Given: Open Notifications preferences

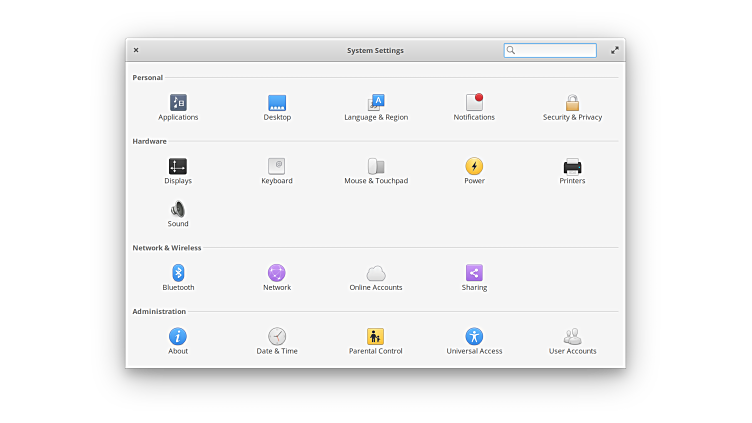Looking at the screenshot, I should click(x=474, y=103).
